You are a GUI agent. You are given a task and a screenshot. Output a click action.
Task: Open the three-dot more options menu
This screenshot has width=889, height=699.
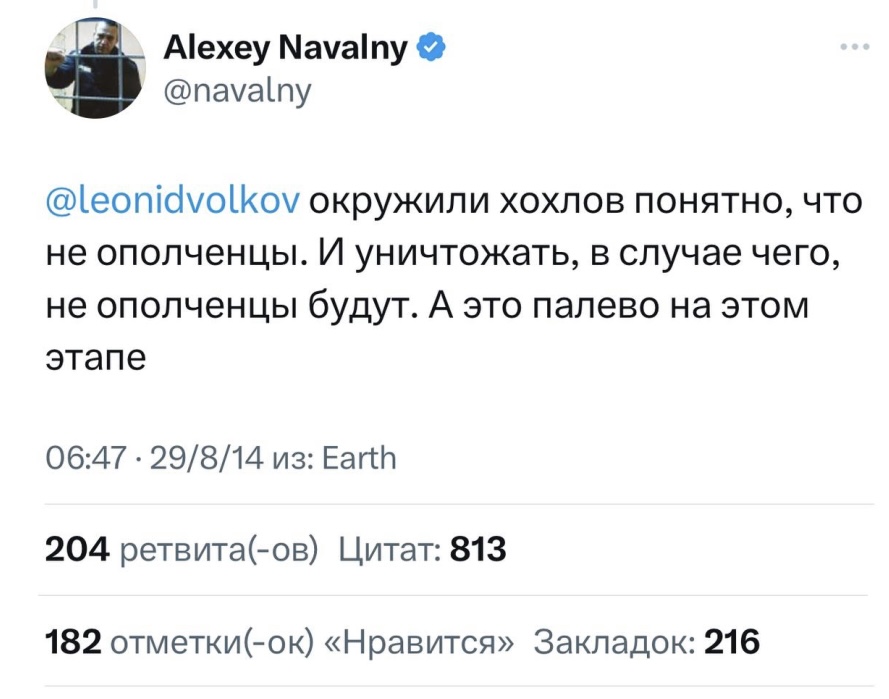pos(855,47)
